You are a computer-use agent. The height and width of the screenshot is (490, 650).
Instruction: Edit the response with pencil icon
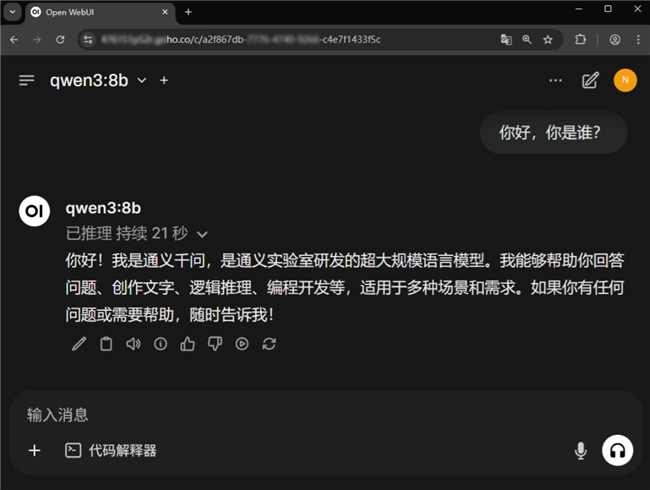[79, 344]
